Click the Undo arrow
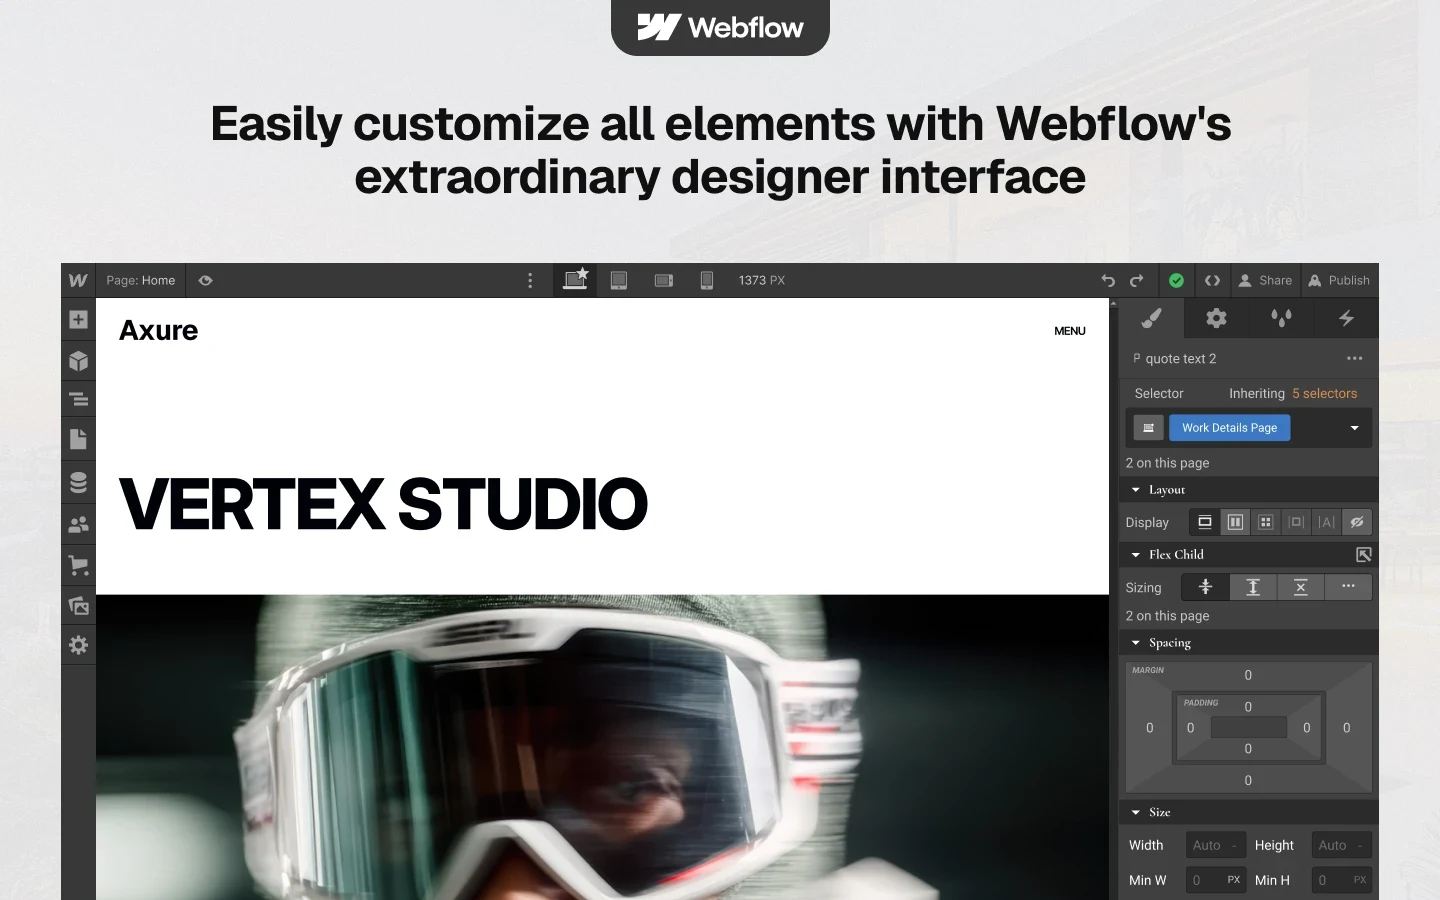The image size is (1440, 900). [1108, 281]
